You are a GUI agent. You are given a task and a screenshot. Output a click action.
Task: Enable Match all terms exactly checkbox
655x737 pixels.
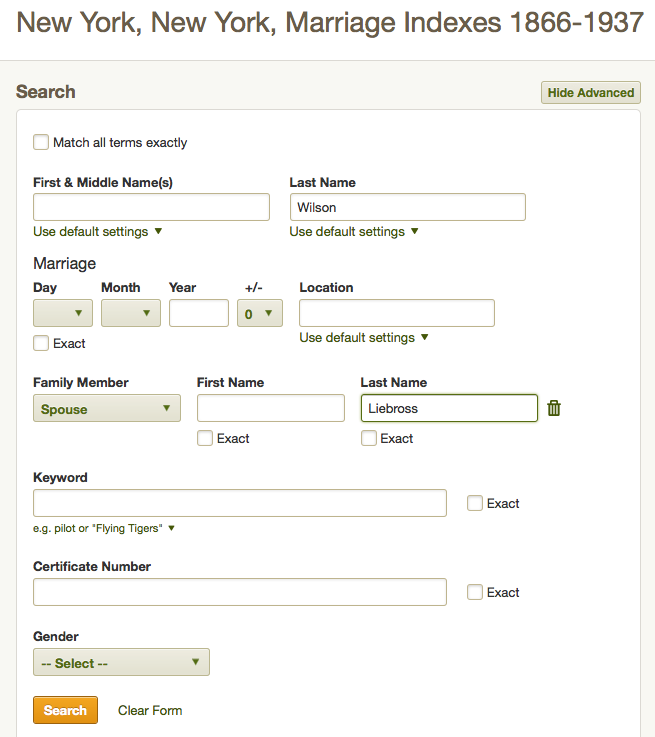point(41,142)
